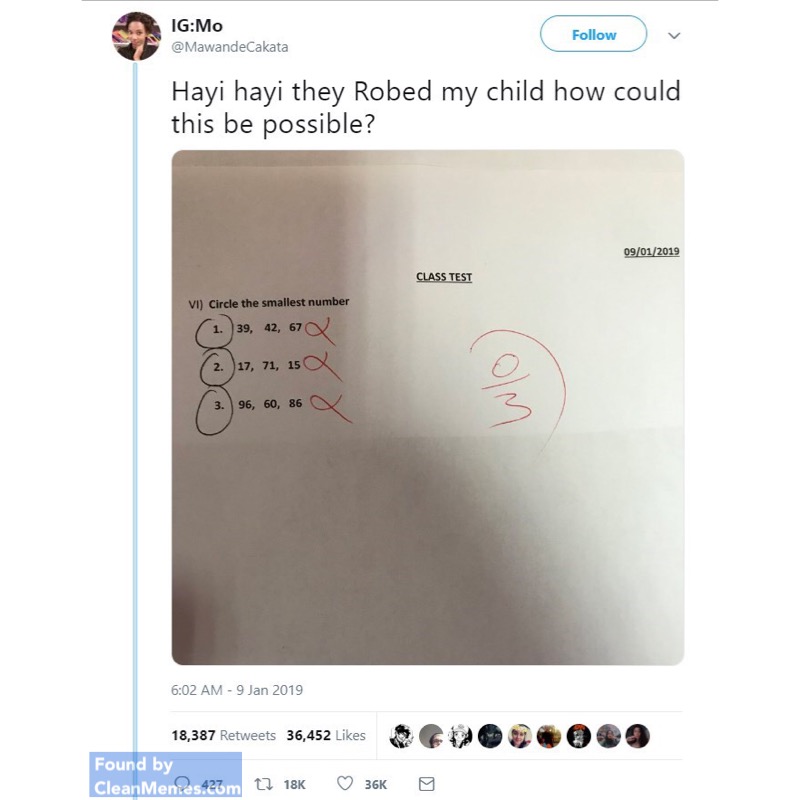Open the class test photo
The width and height of the screenshot is (800, 800).
[428, 407]
